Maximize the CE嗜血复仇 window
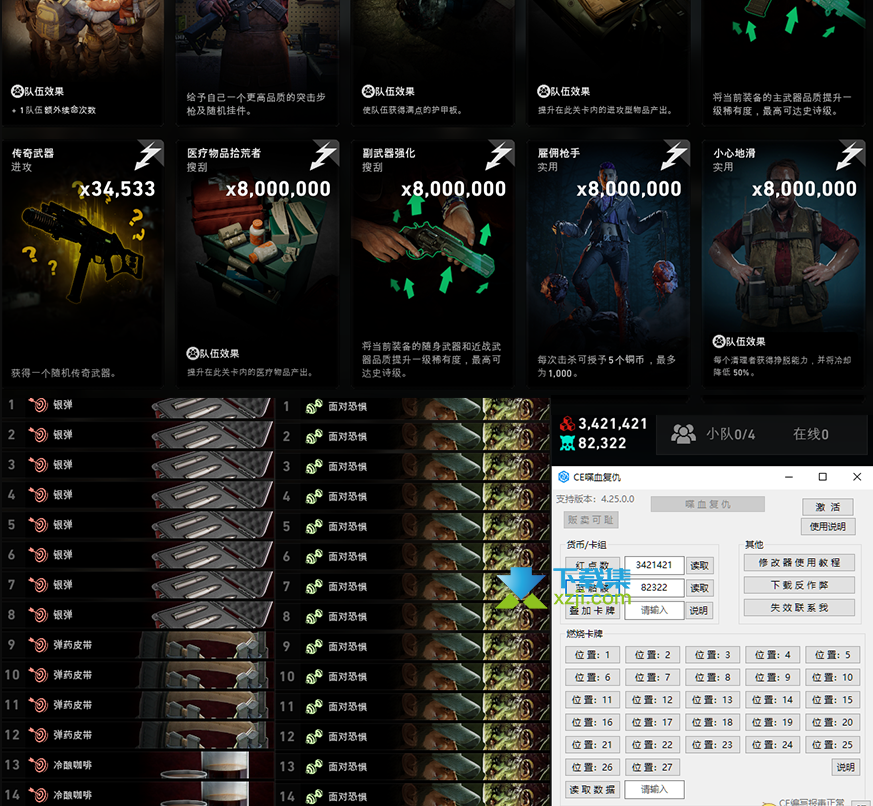The height and width of the screenshot is (806, 873). click(x=822, y=477)
